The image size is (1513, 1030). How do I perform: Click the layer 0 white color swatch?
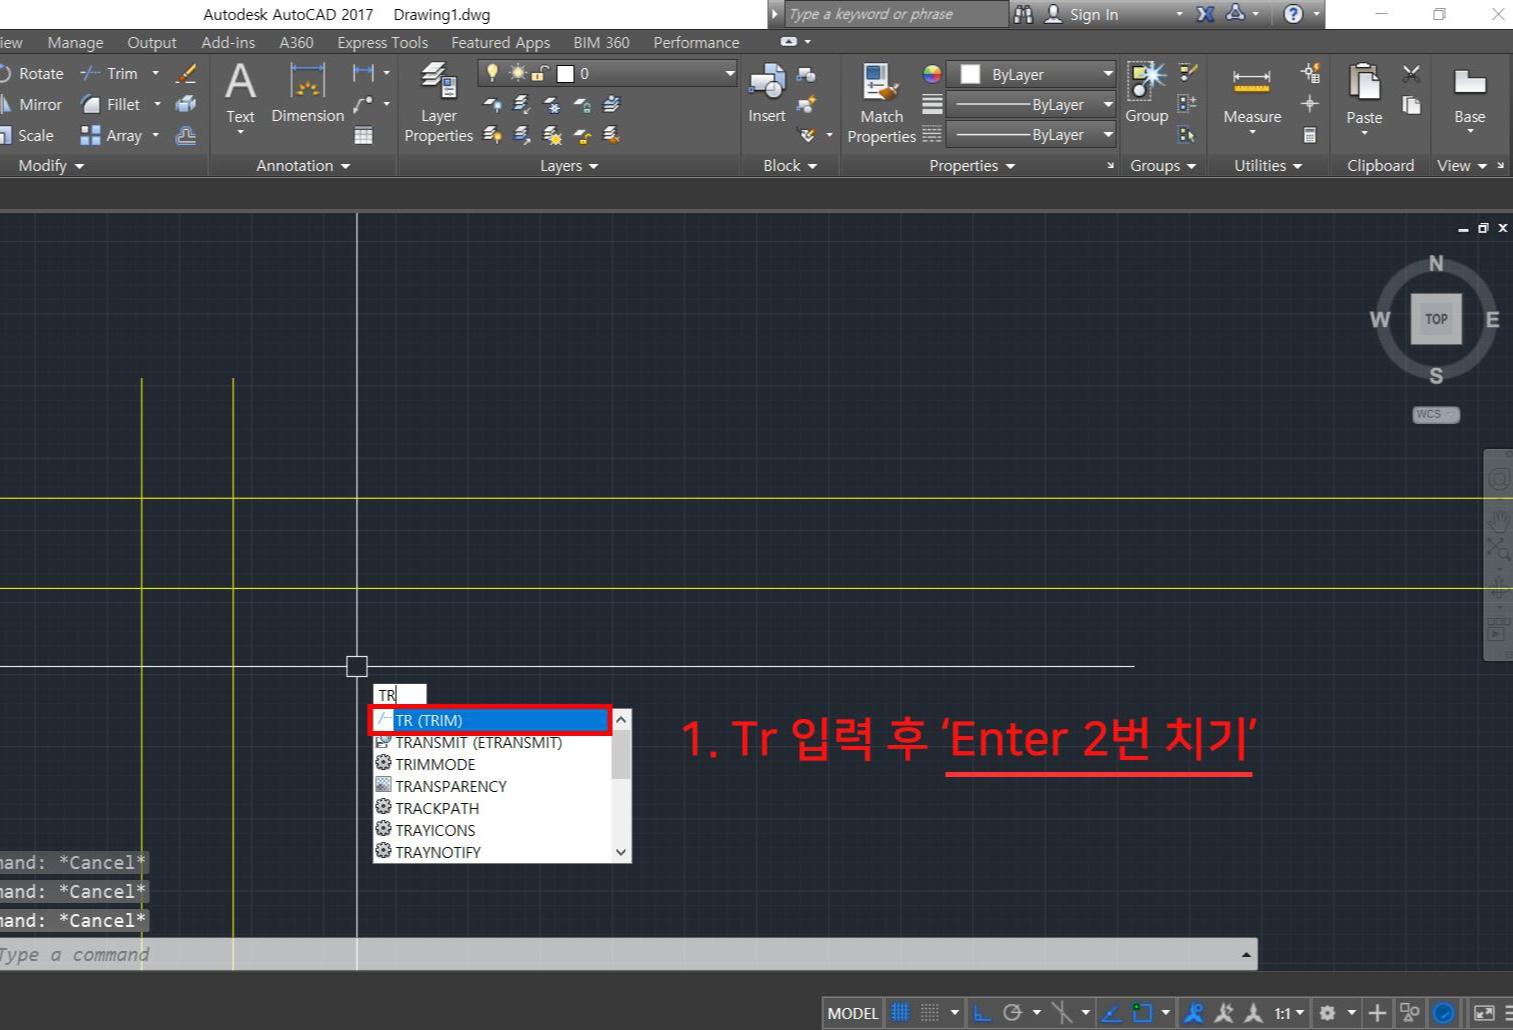pos(565,74)
